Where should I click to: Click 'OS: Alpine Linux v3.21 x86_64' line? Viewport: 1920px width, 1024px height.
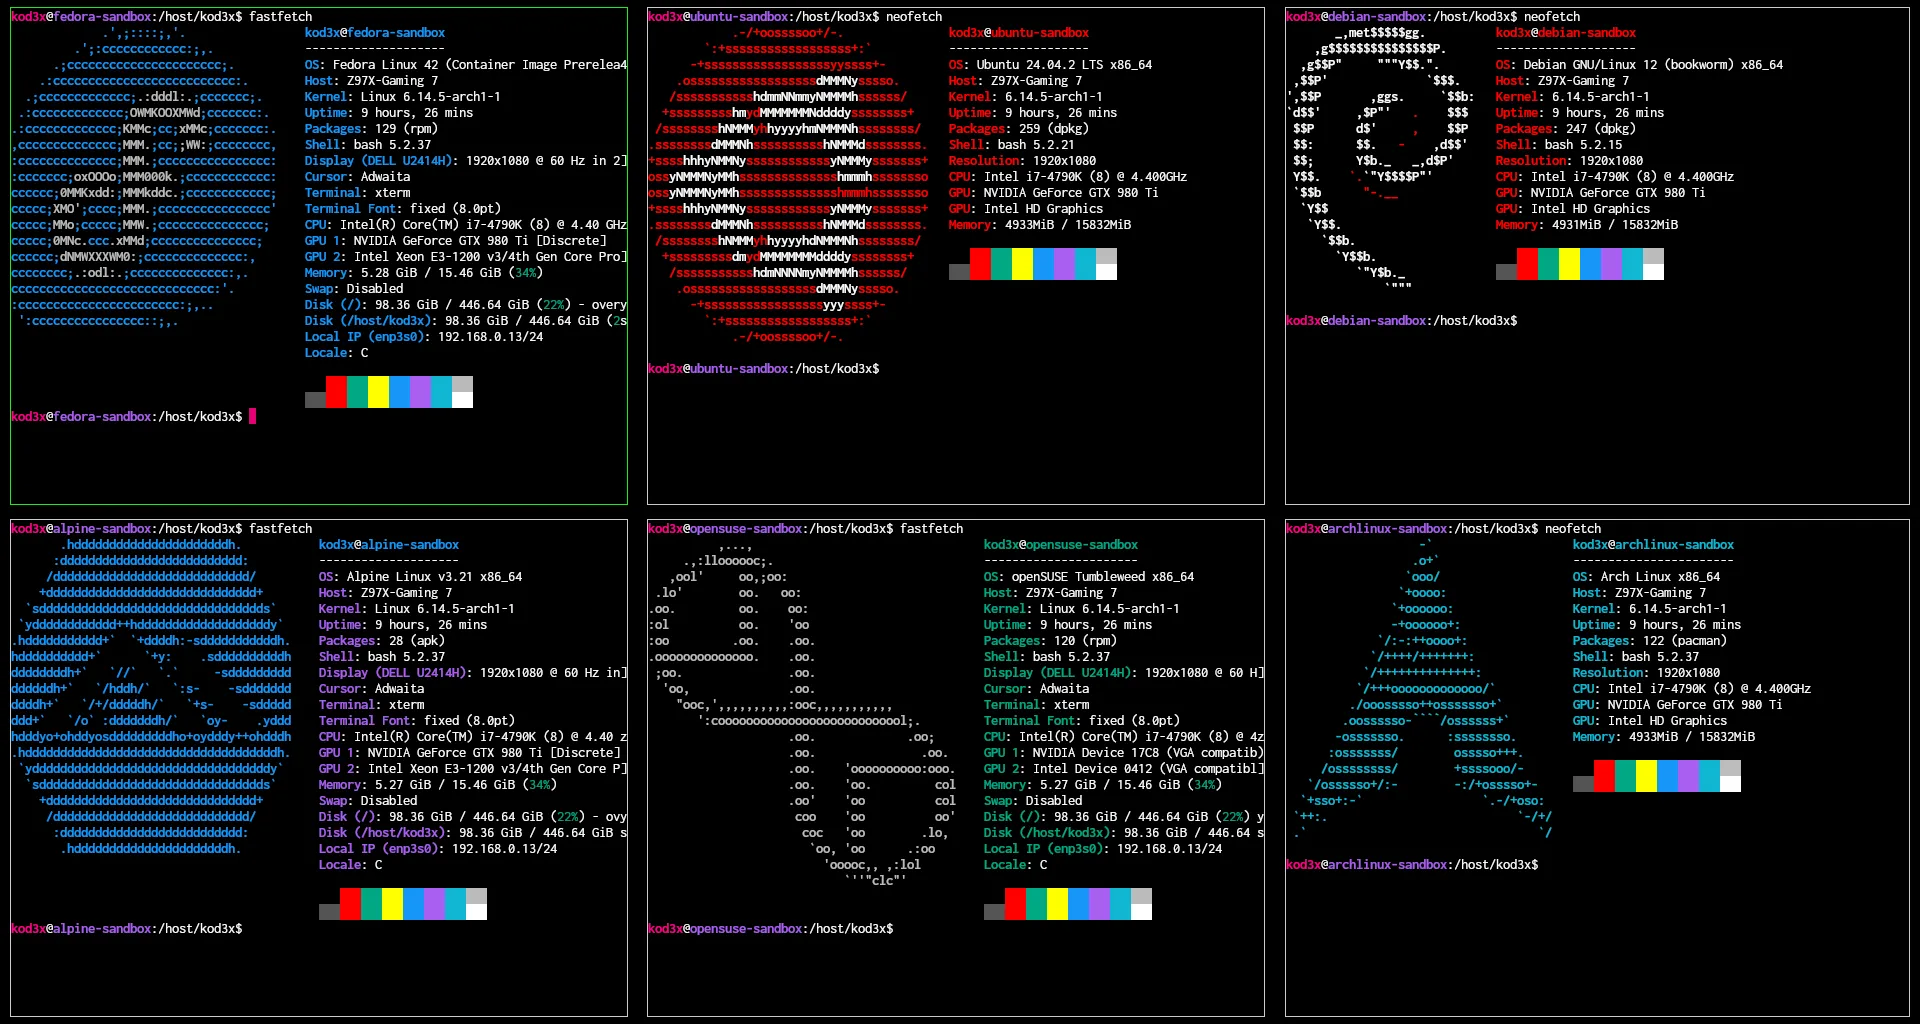[x=420, y=577]
